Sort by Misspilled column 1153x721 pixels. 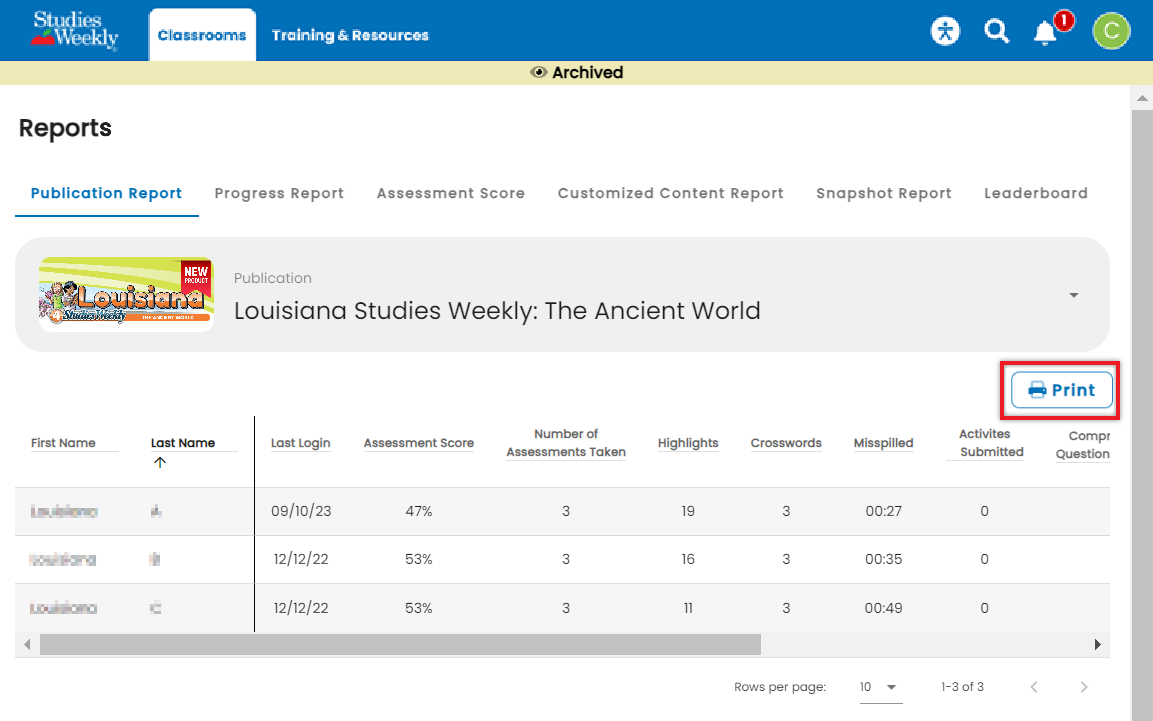883,443
